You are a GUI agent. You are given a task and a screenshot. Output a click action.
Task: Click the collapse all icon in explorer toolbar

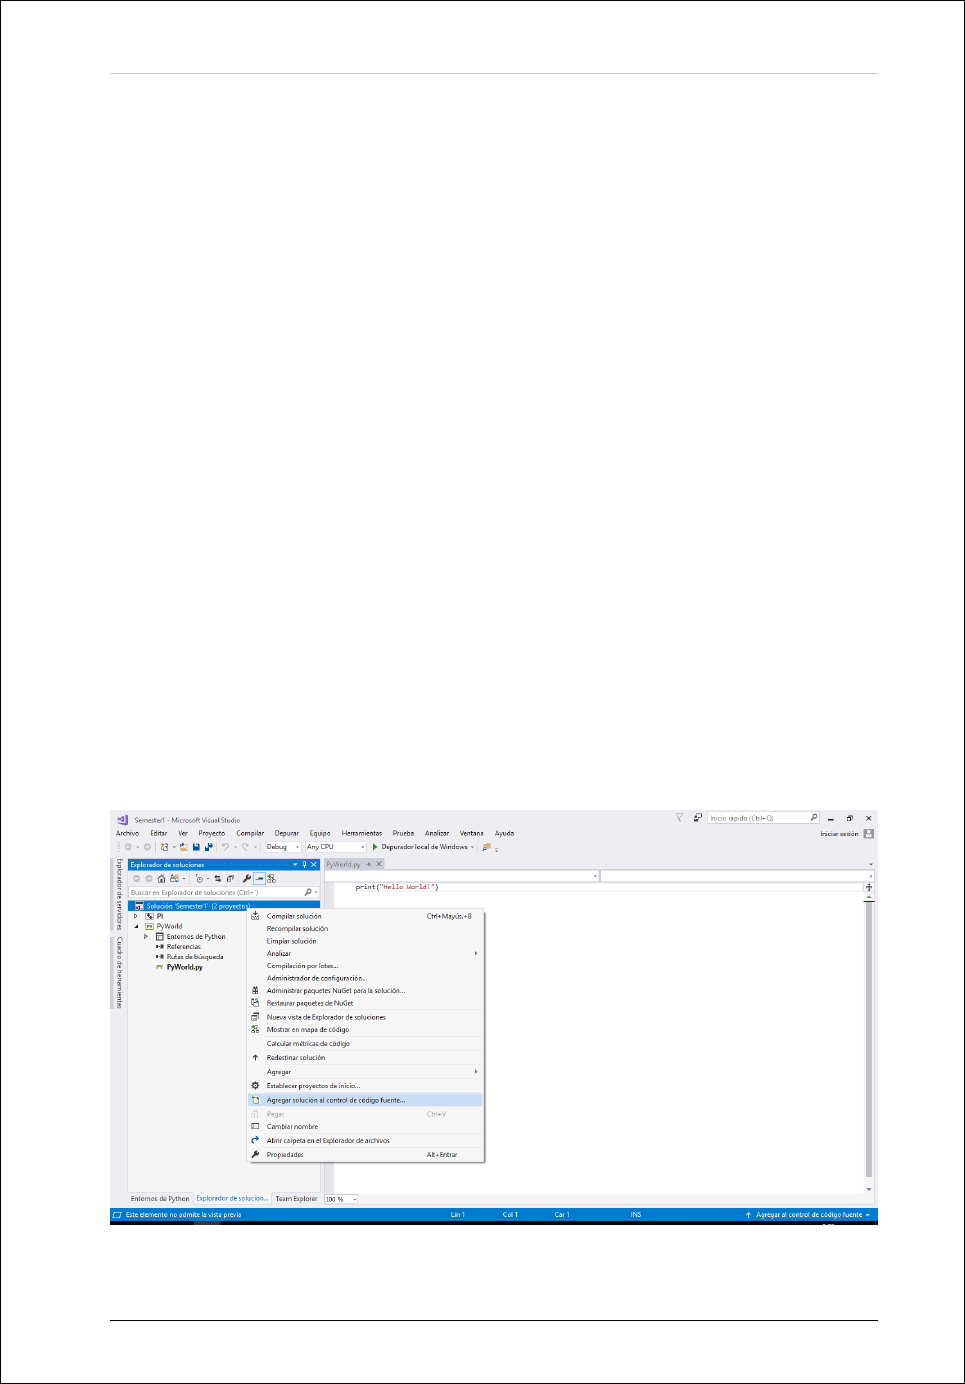click(x=230, y=879)
